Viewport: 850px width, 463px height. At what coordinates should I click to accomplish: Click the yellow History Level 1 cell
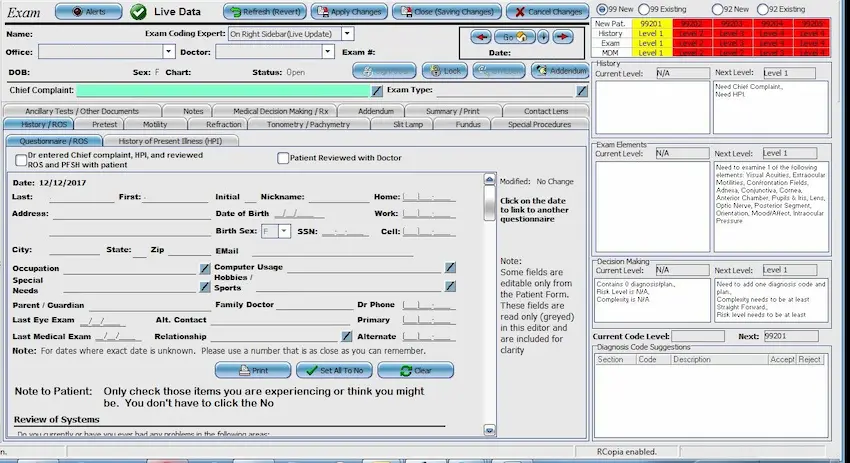coord(651,34)
